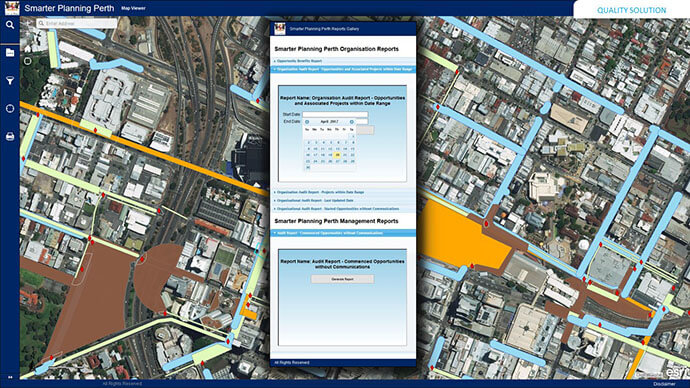The height and width of the screenshot is (388, 690).
Task: Go to next month in calendar
Action: pos(352,122)
